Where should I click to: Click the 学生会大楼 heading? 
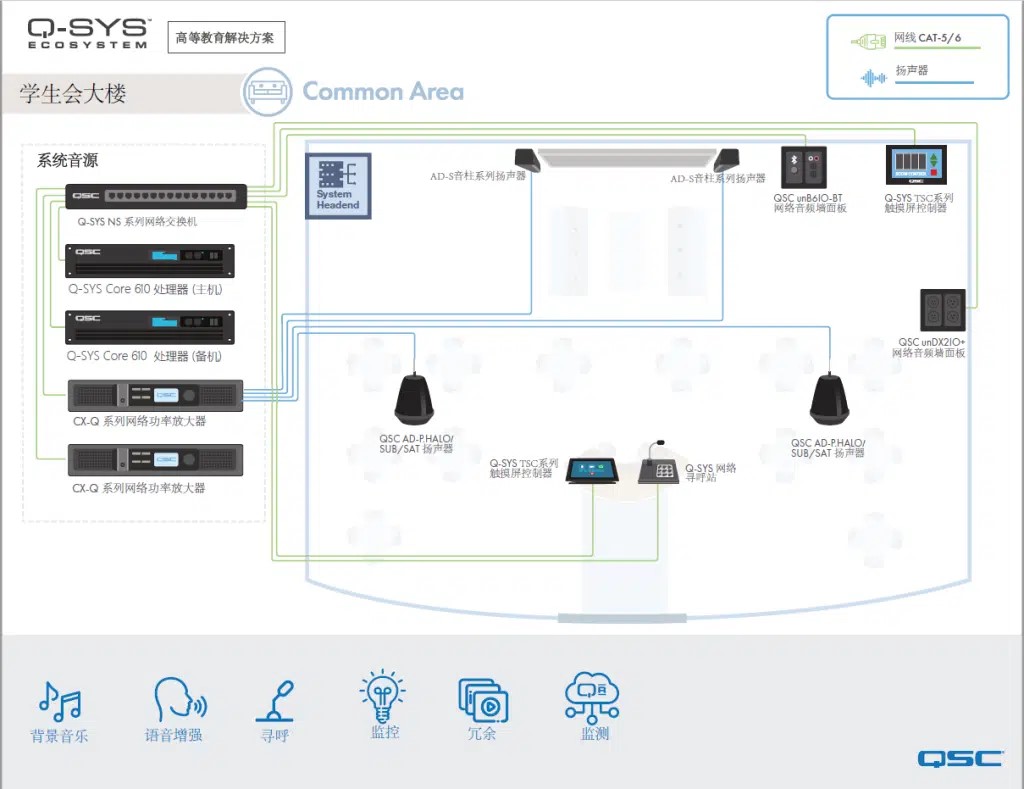(x=72, y=93)
